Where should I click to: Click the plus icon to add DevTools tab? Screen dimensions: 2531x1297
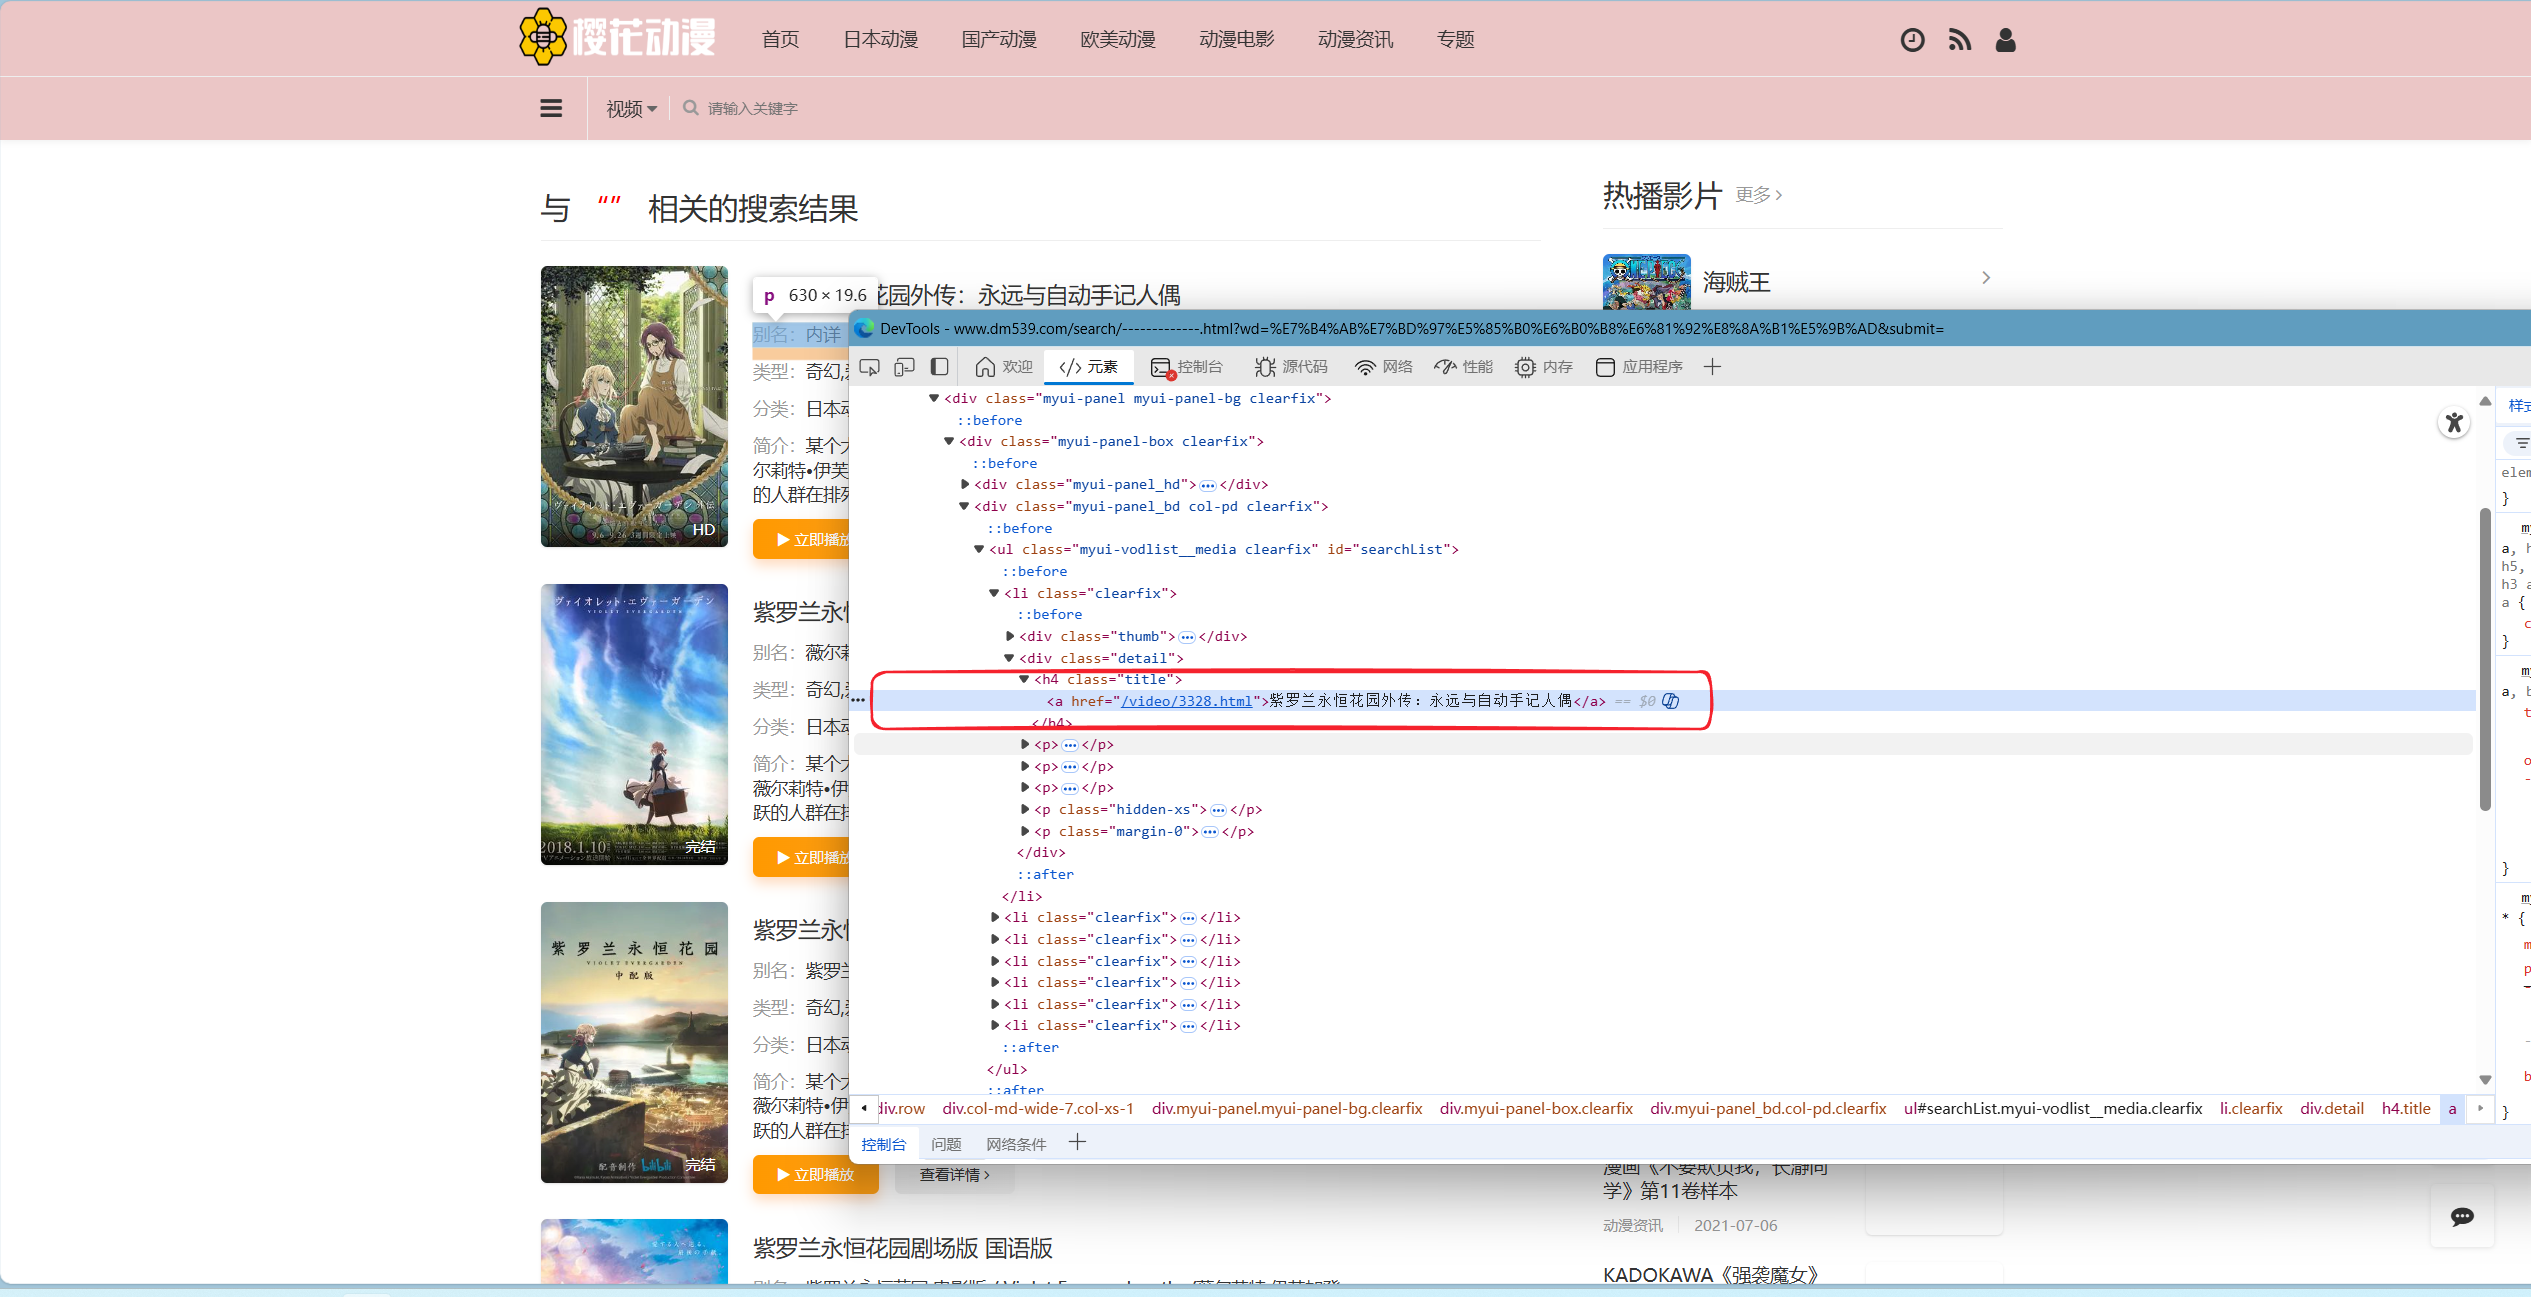[x=1712, y=367]
